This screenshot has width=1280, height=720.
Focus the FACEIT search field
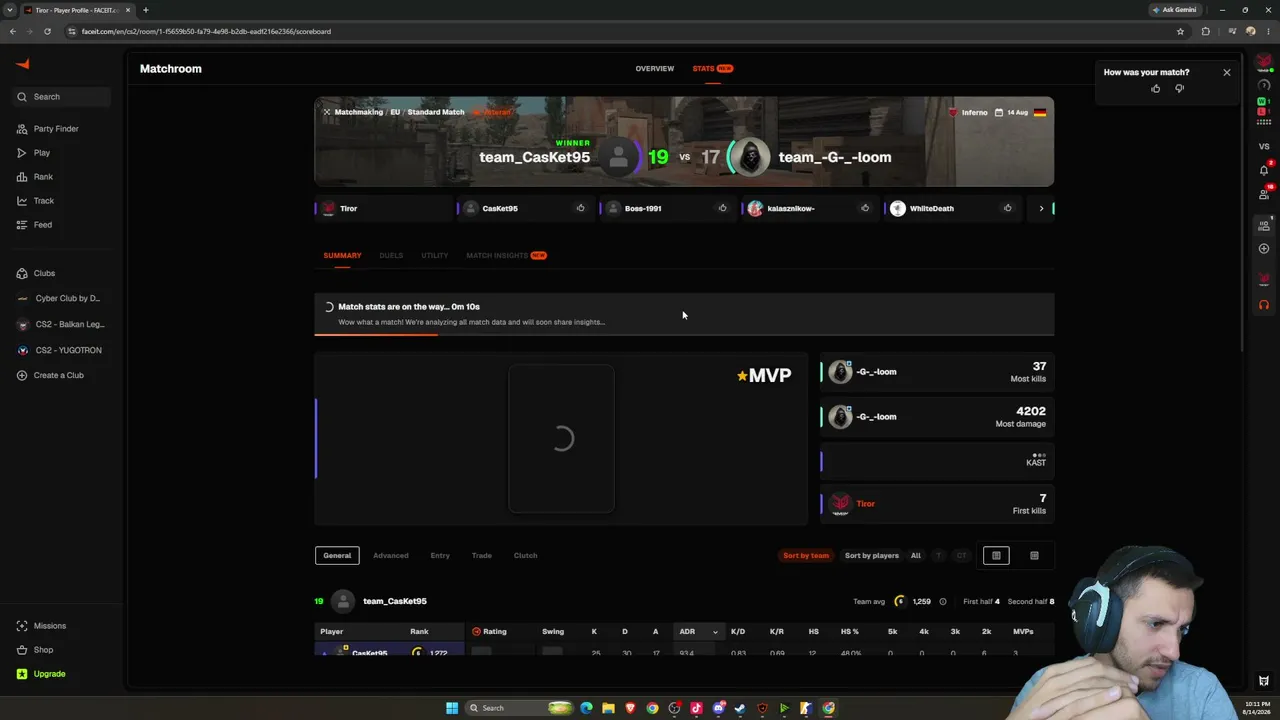click(62, 97)
